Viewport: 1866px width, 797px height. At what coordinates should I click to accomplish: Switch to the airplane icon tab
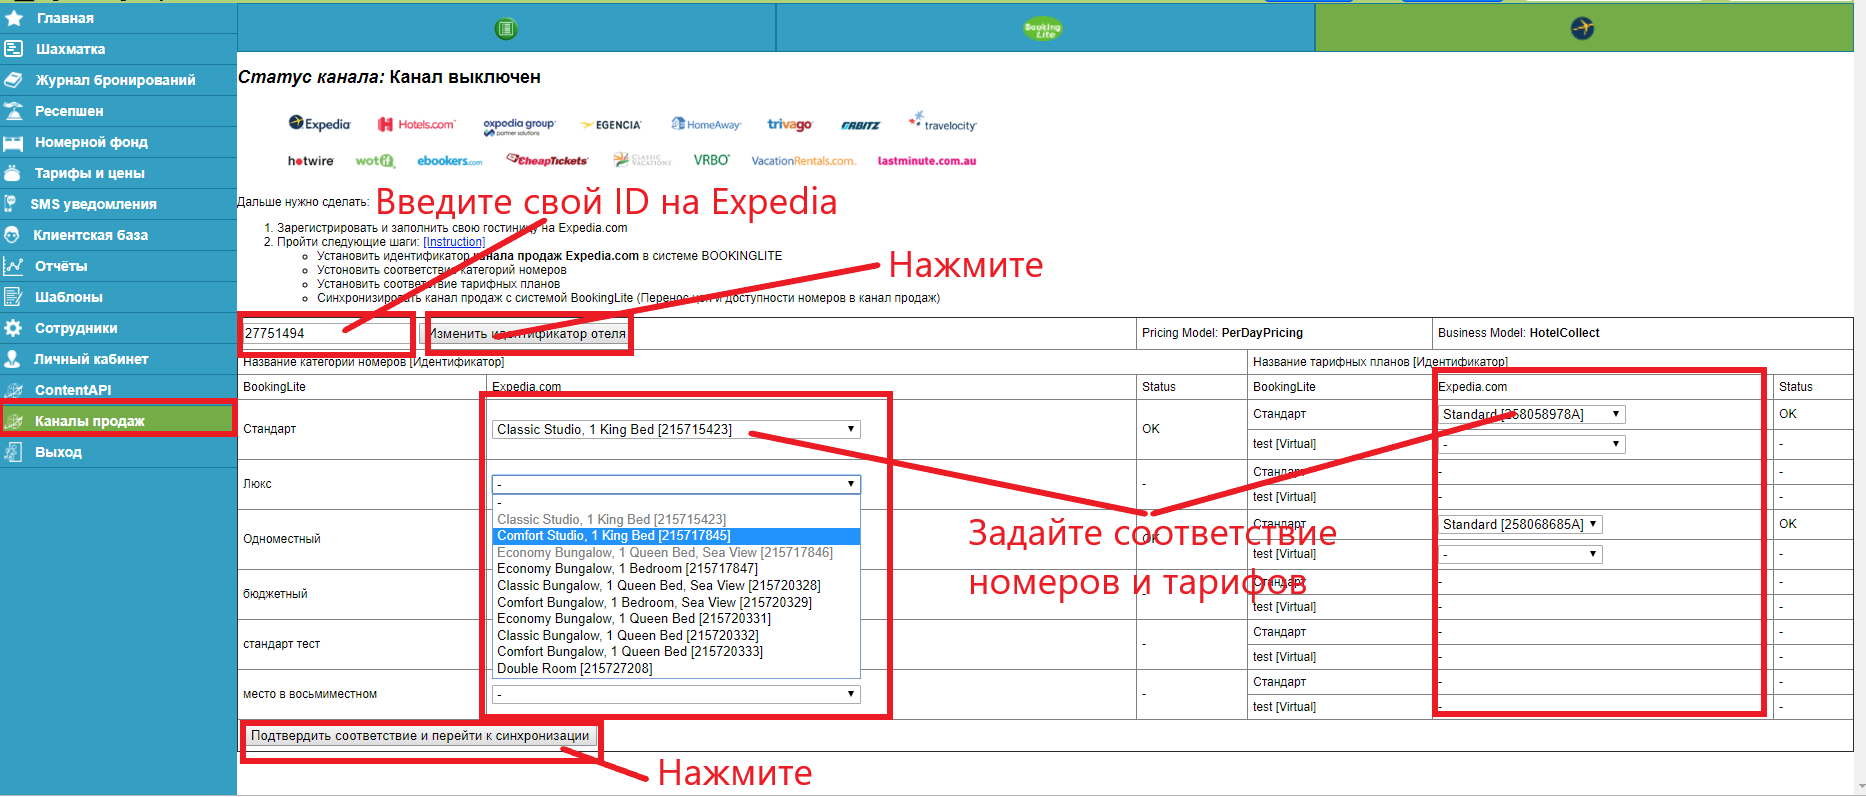point(1583,28)
